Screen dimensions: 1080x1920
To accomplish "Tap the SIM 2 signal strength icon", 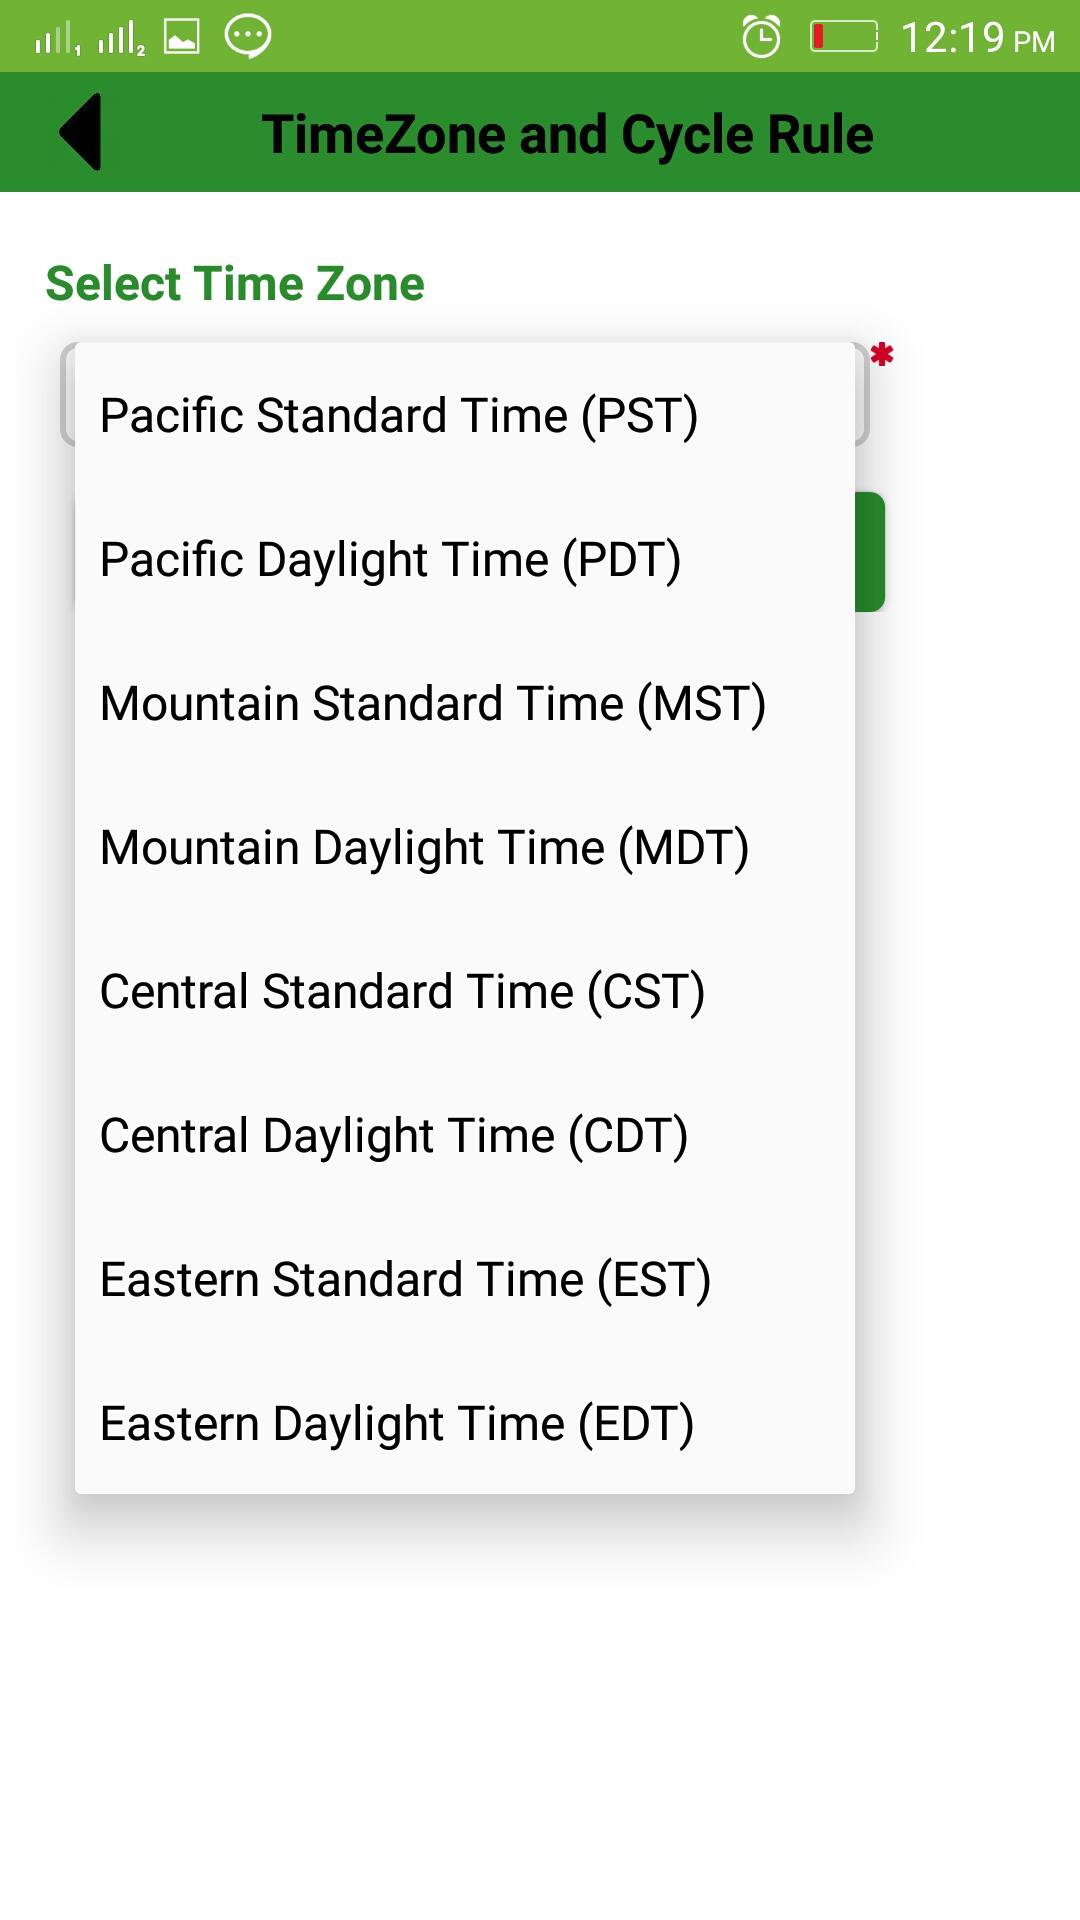I will click(x=120, y=39).
